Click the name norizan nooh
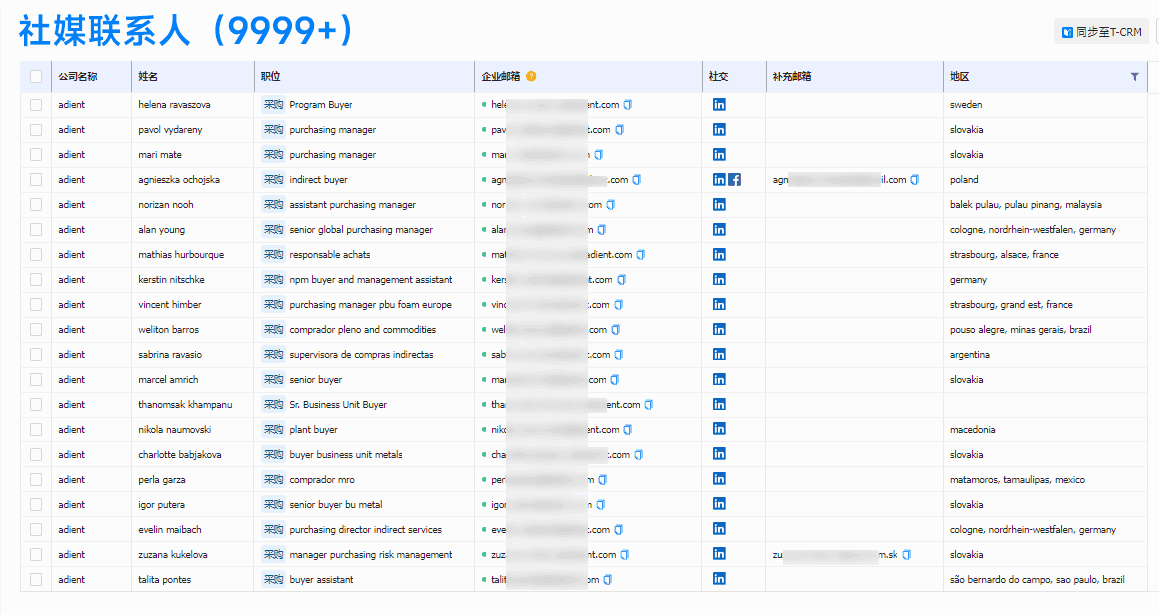The width and height of the screenshot is (1159, 615). [x=166, y=205]
